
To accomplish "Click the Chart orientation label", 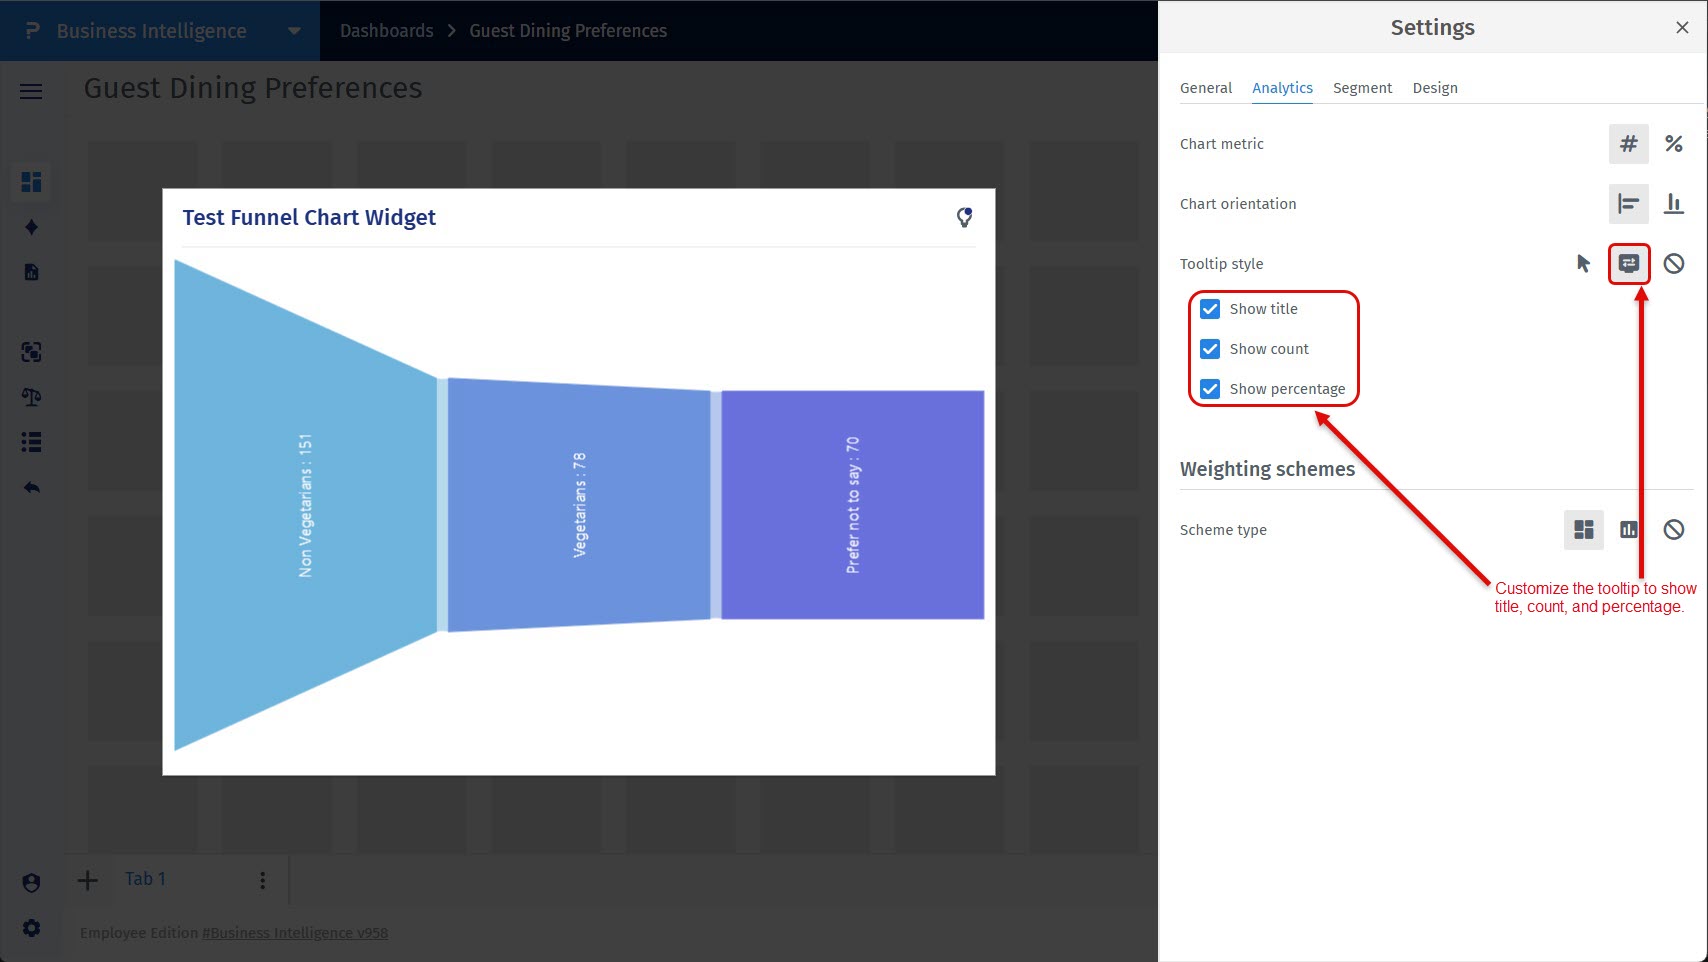I will click(x=1238, y=204).
